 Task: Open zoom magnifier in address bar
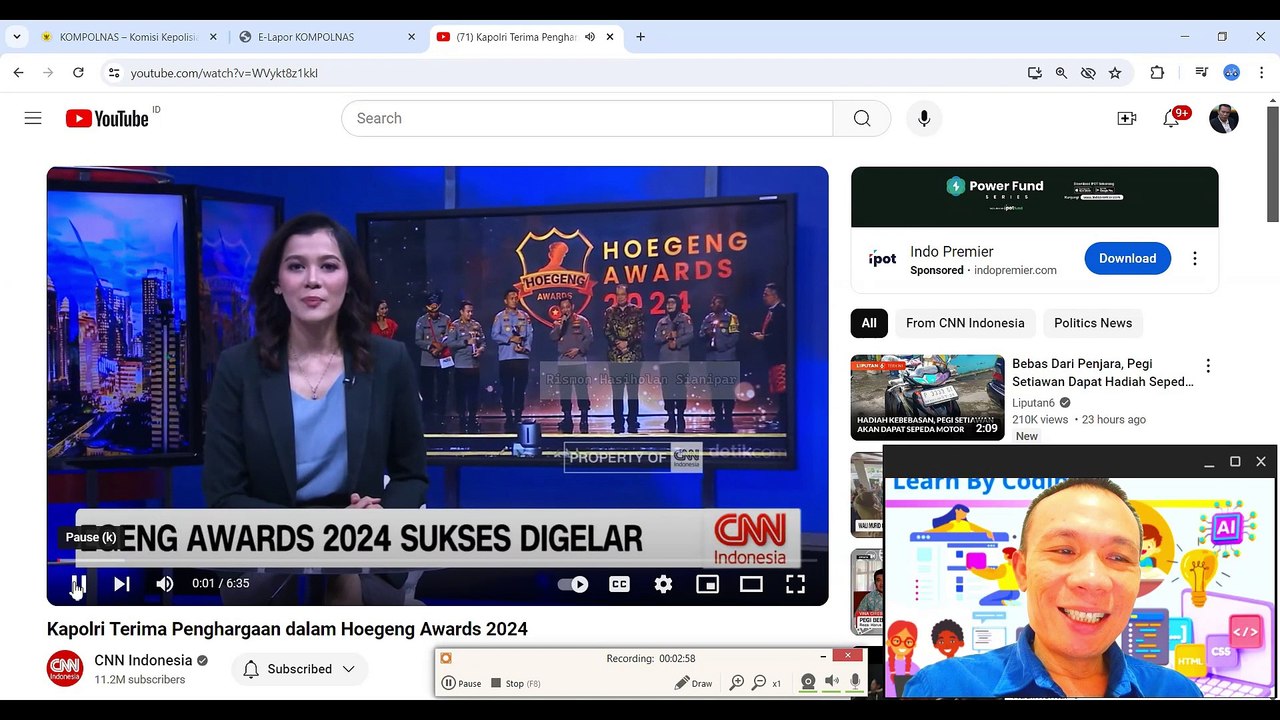coord(1061,73)
